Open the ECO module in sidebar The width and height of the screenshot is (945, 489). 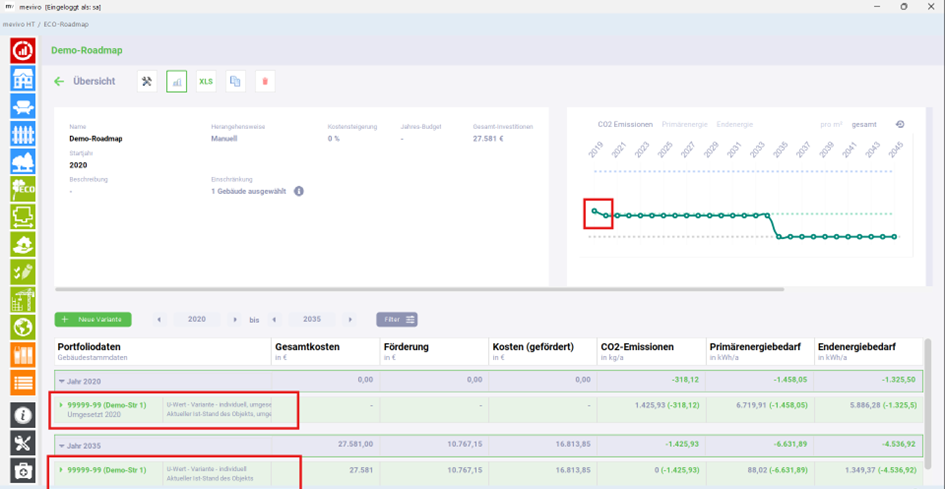[23, 189]
